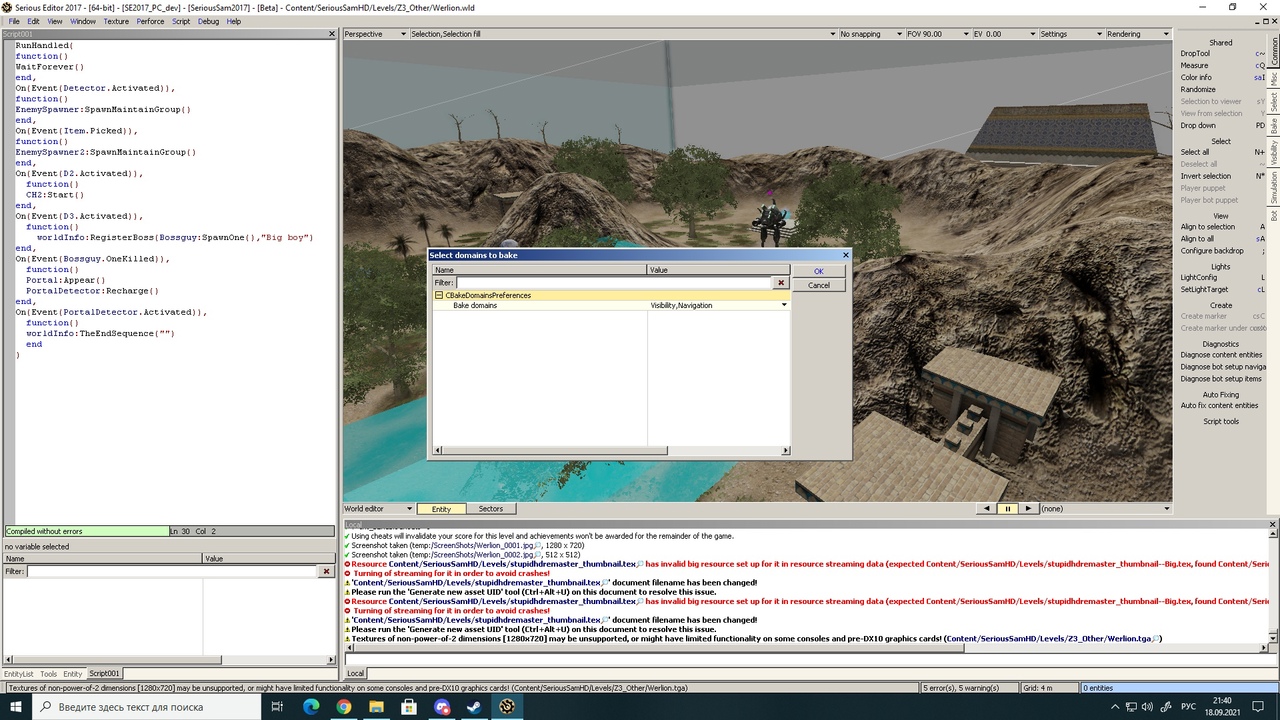Open Microsoft Edge from the taskbar
Image resolution: width=1280 pixels, height=720 pixels.
(x=311, y=707)
